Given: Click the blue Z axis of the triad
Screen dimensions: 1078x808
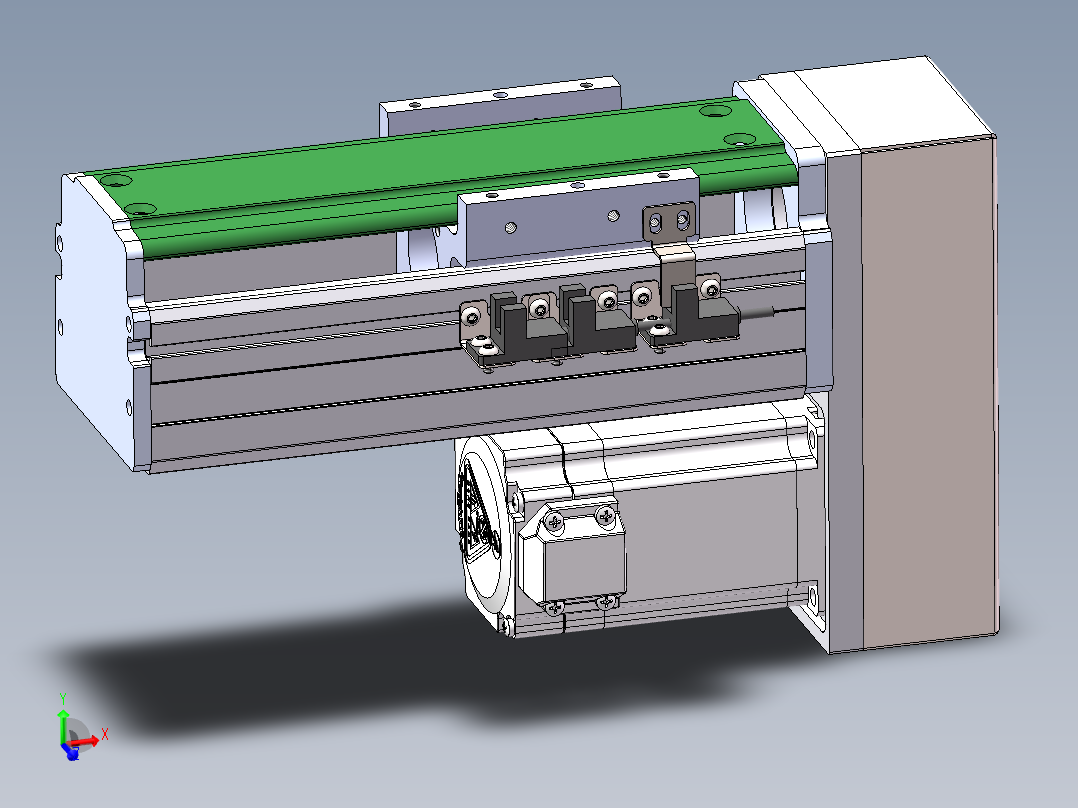Looking at the screenshot, I should coord(72,752).
